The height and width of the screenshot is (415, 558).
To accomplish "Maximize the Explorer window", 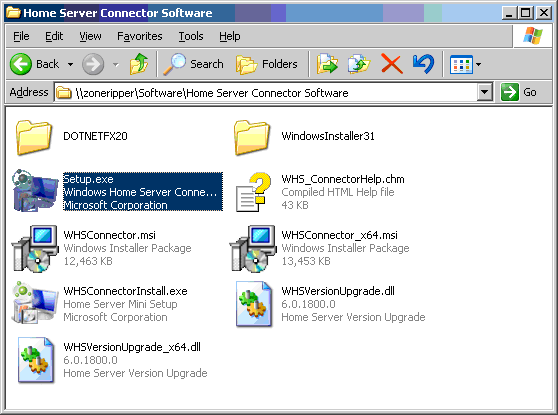I will coord(526,13).
